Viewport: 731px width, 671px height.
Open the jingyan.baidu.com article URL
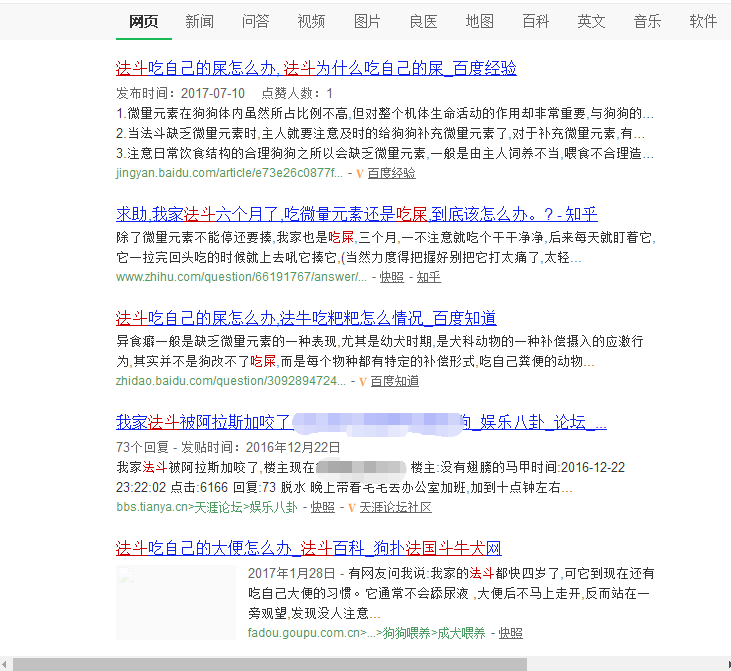point(229,173)
